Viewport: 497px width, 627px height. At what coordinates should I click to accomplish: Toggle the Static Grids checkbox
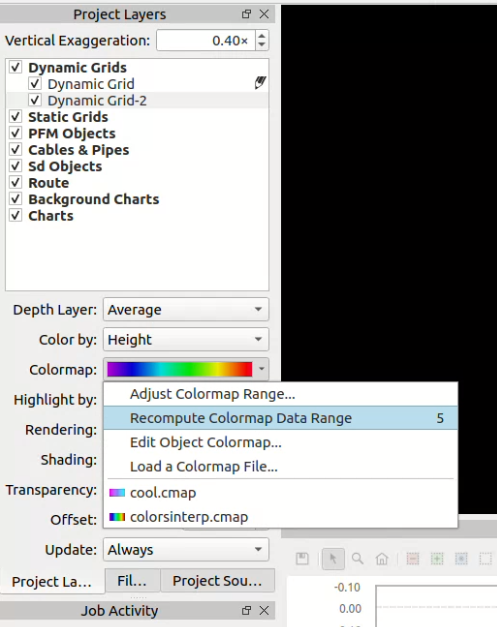pos(16,116)
